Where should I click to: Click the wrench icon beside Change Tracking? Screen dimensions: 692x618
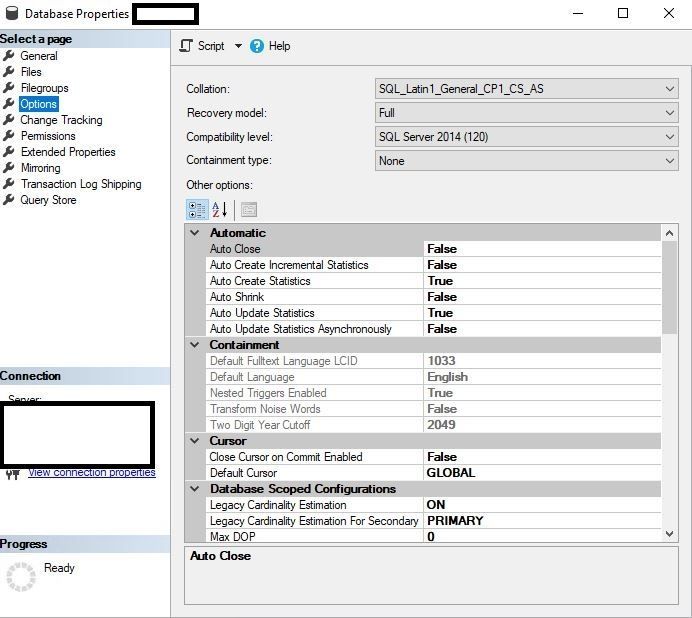click(9, 120)
